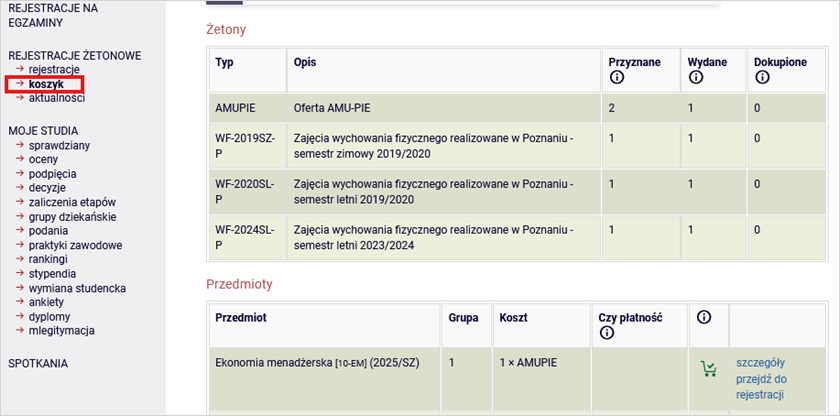Viewport: 840px width, 416px height.
Task: Click the Przedmiot column header
Action: pos(241,317)
